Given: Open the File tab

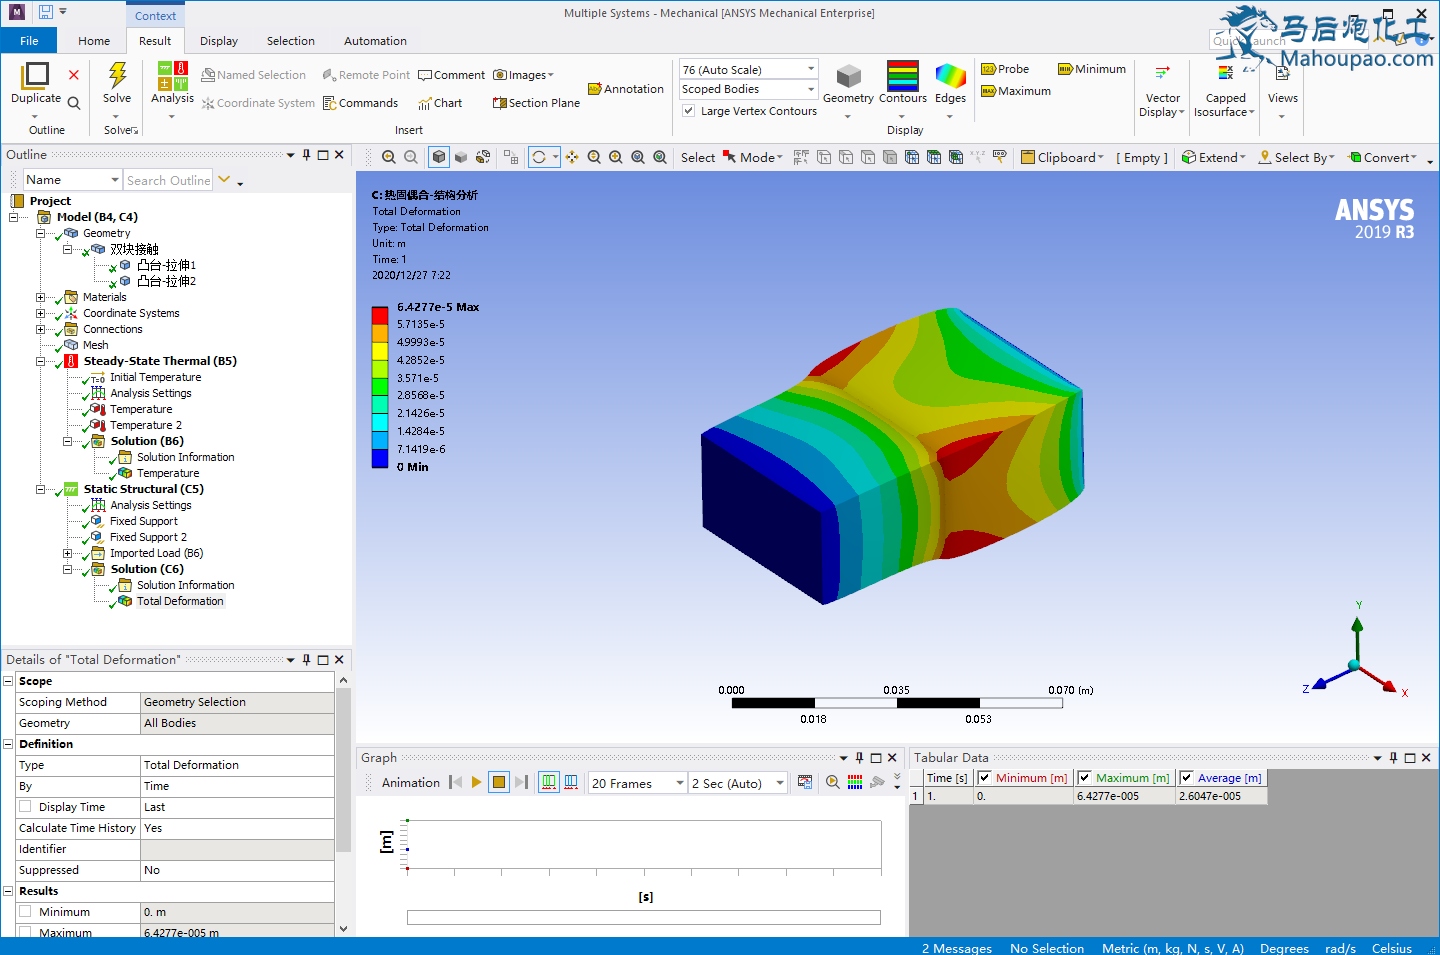Looking at the screenshot, I should pyautogui.click(x=29, y=41).
